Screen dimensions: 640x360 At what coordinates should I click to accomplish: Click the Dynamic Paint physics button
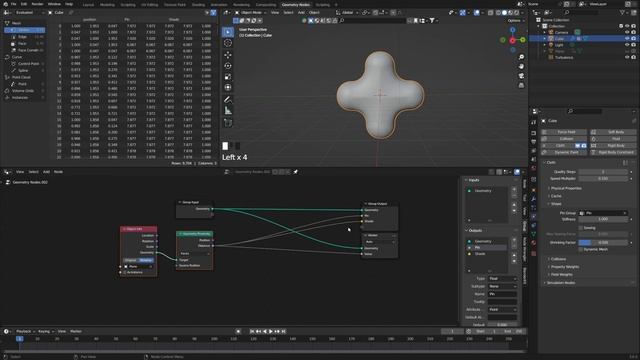[564, 152]
